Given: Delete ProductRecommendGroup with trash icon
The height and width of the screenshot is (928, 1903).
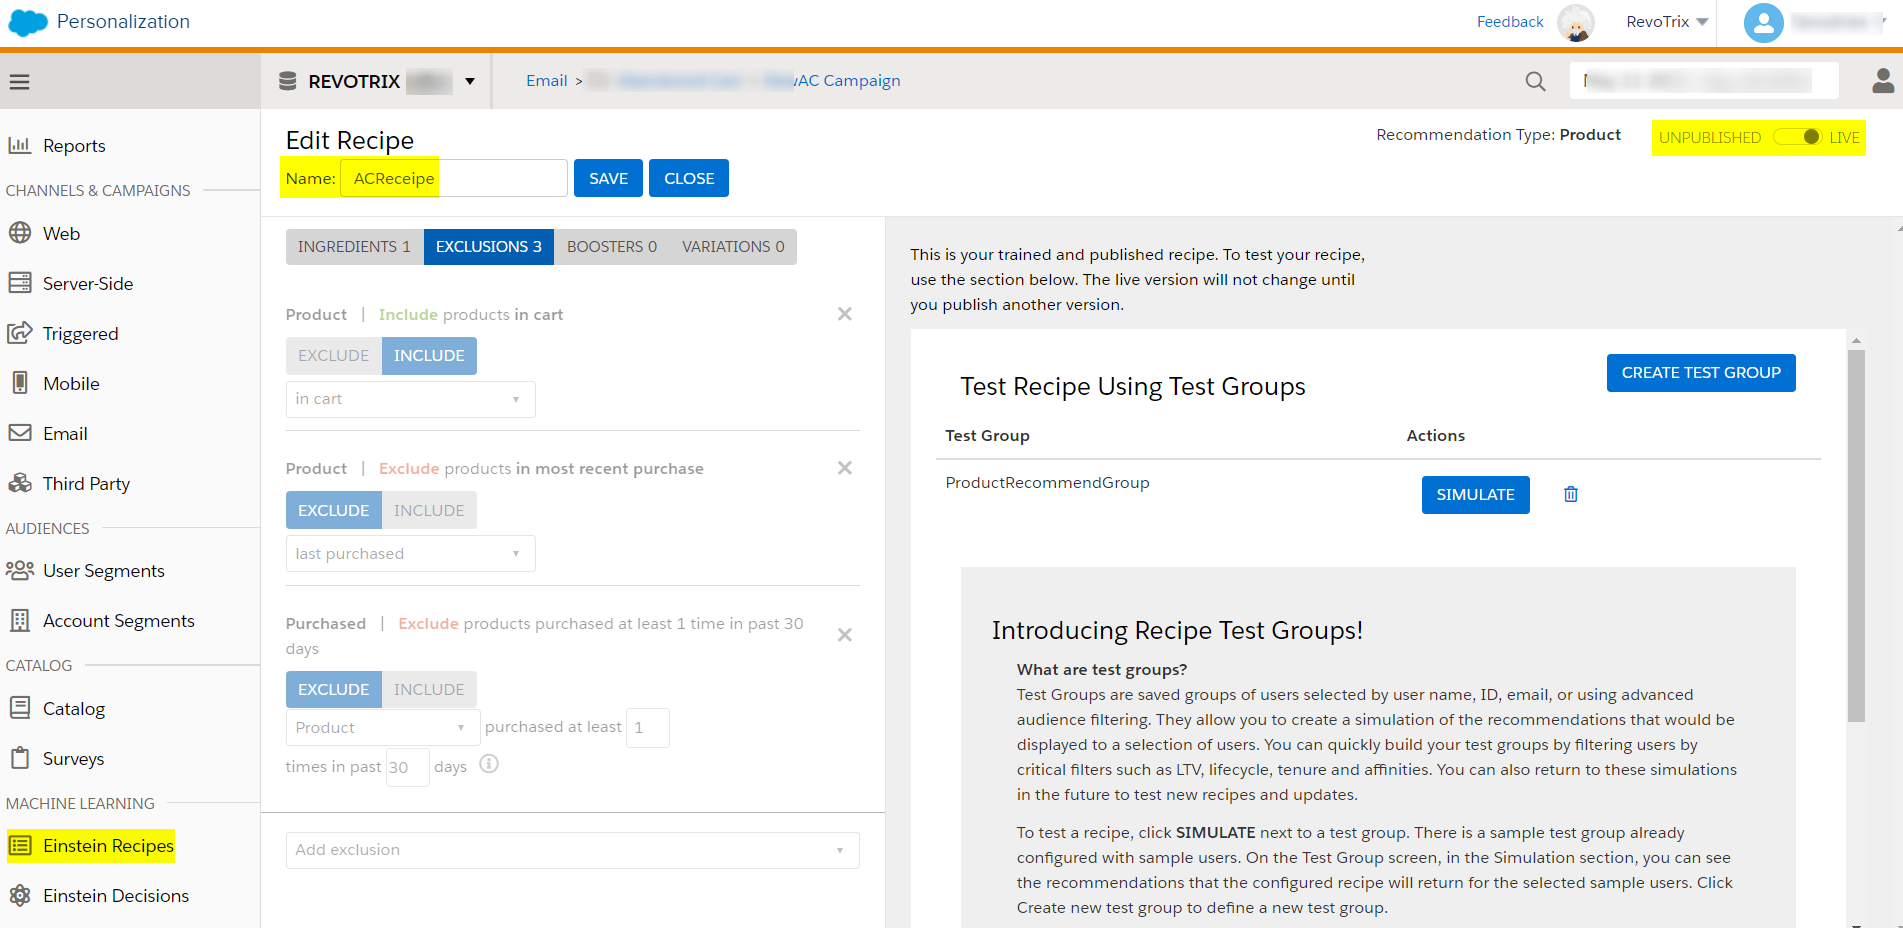Looking at the screenshot, I should click(x=1571, y=494).
